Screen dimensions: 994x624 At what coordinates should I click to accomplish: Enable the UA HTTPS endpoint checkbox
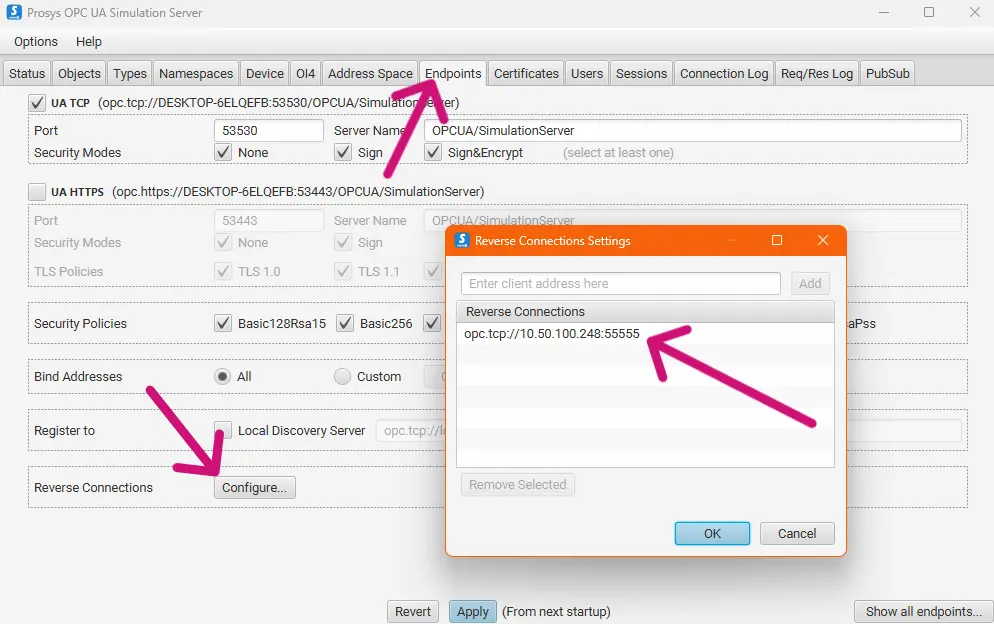(37, 192)
